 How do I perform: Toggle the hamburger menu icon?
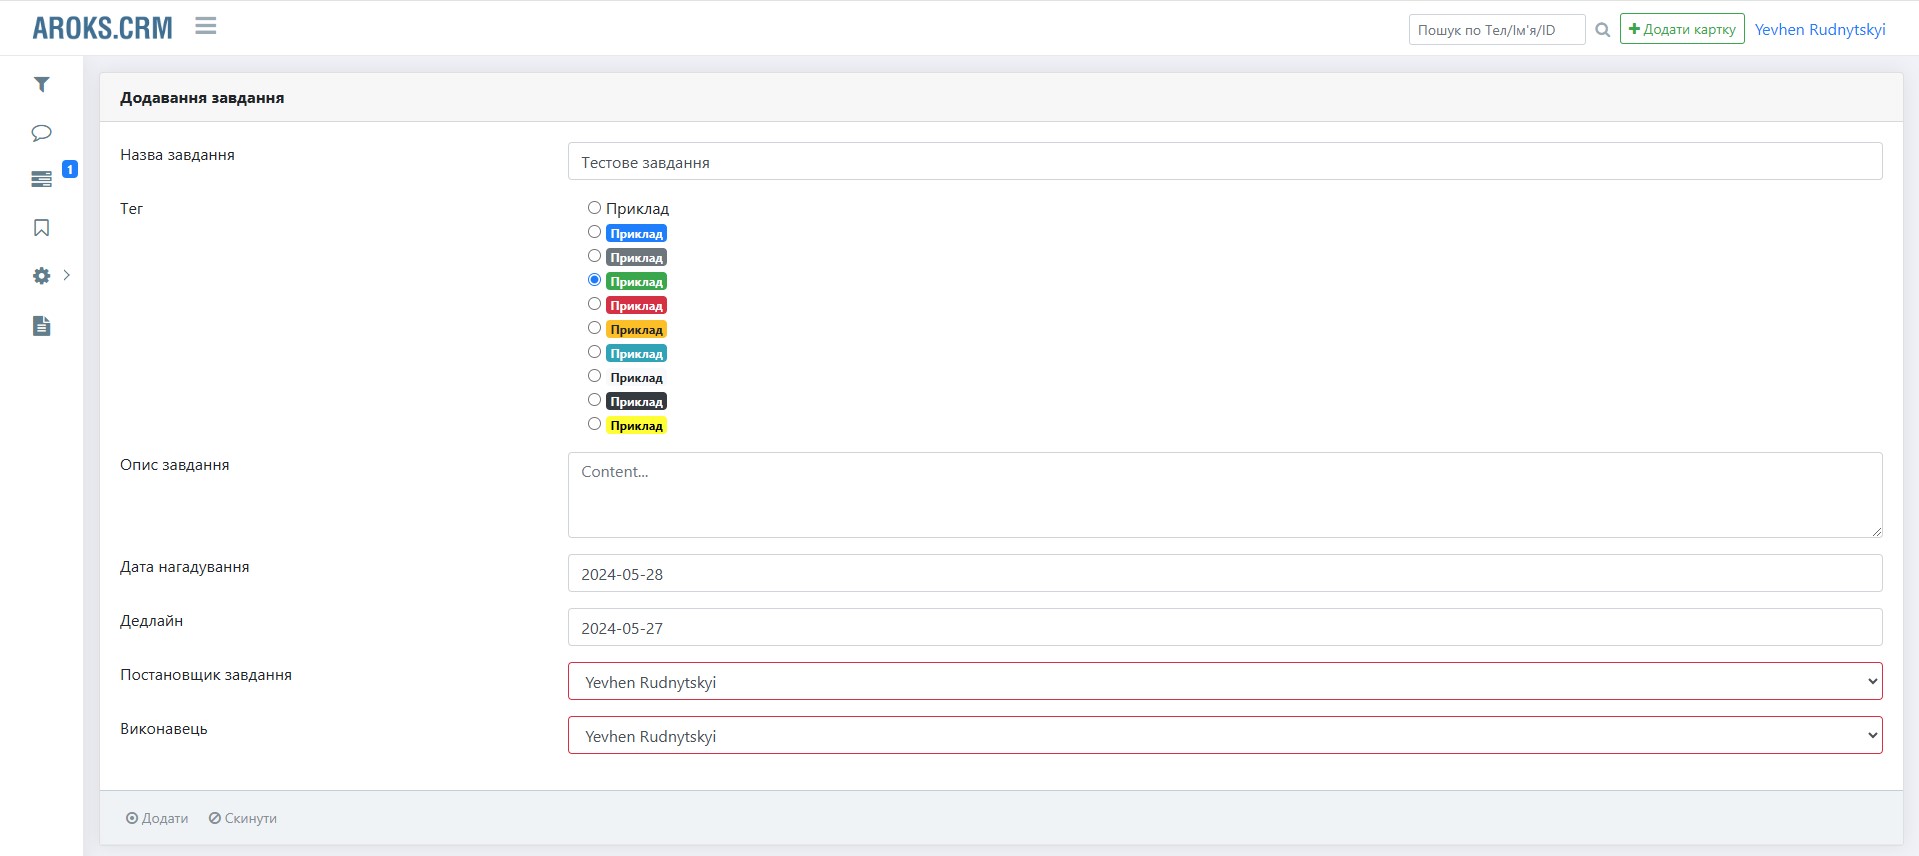206,26
